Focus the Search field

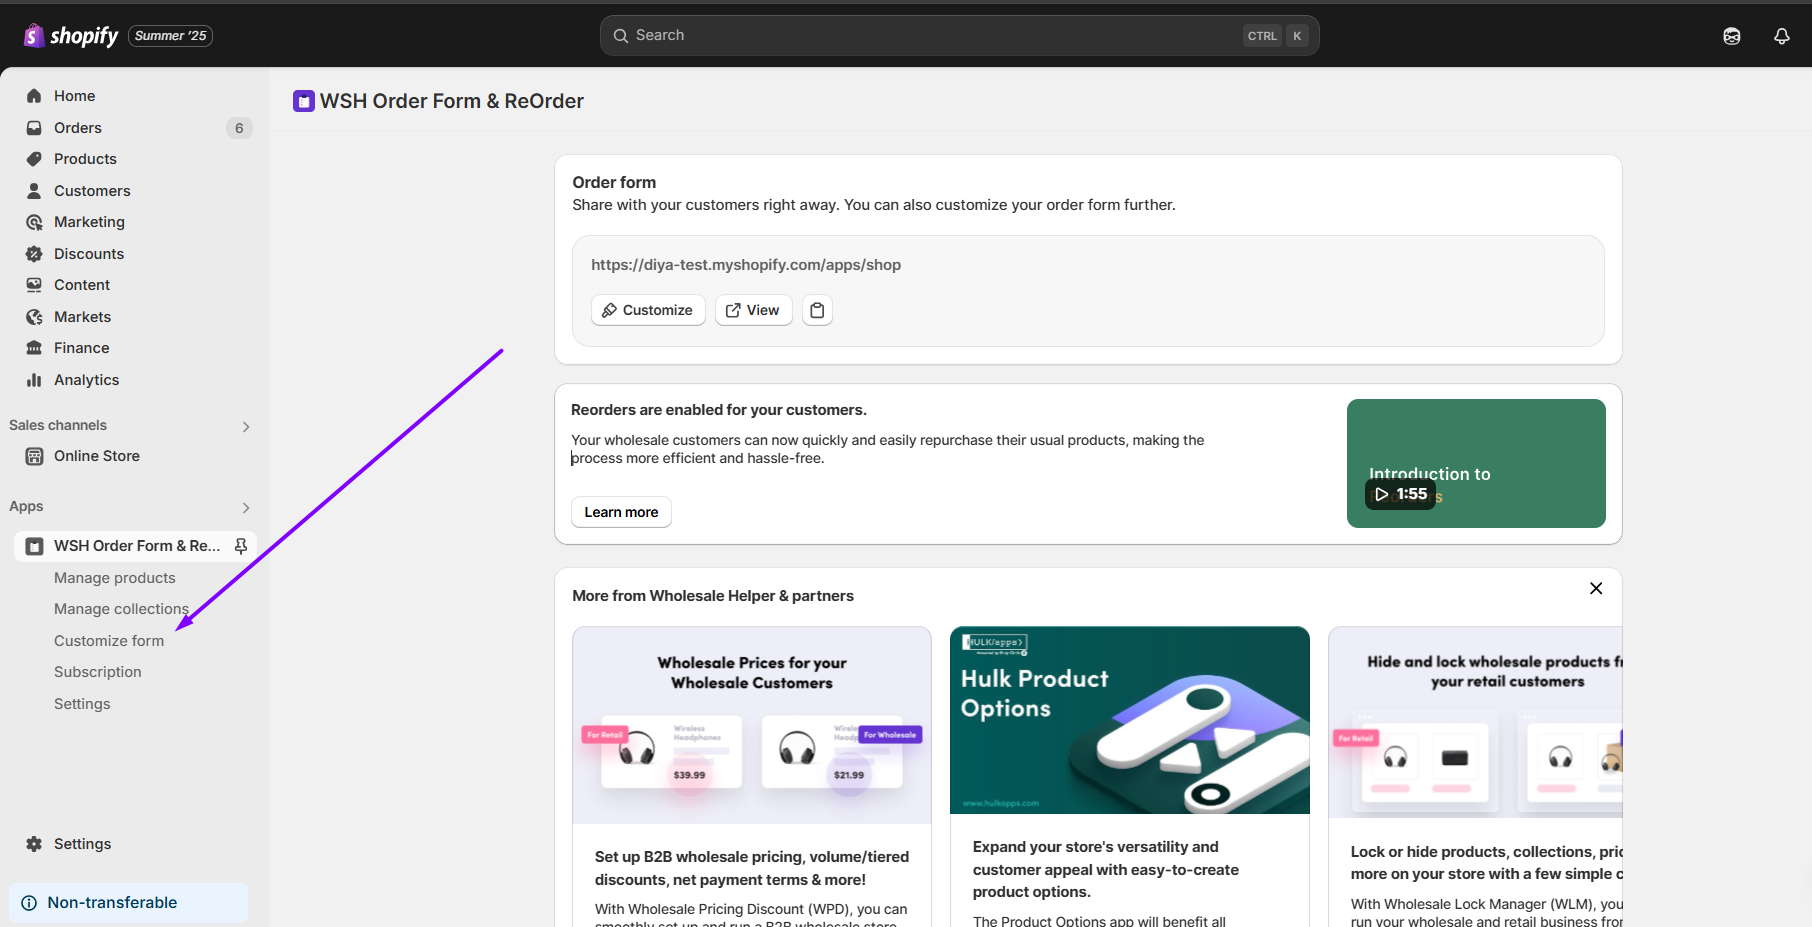959,35
